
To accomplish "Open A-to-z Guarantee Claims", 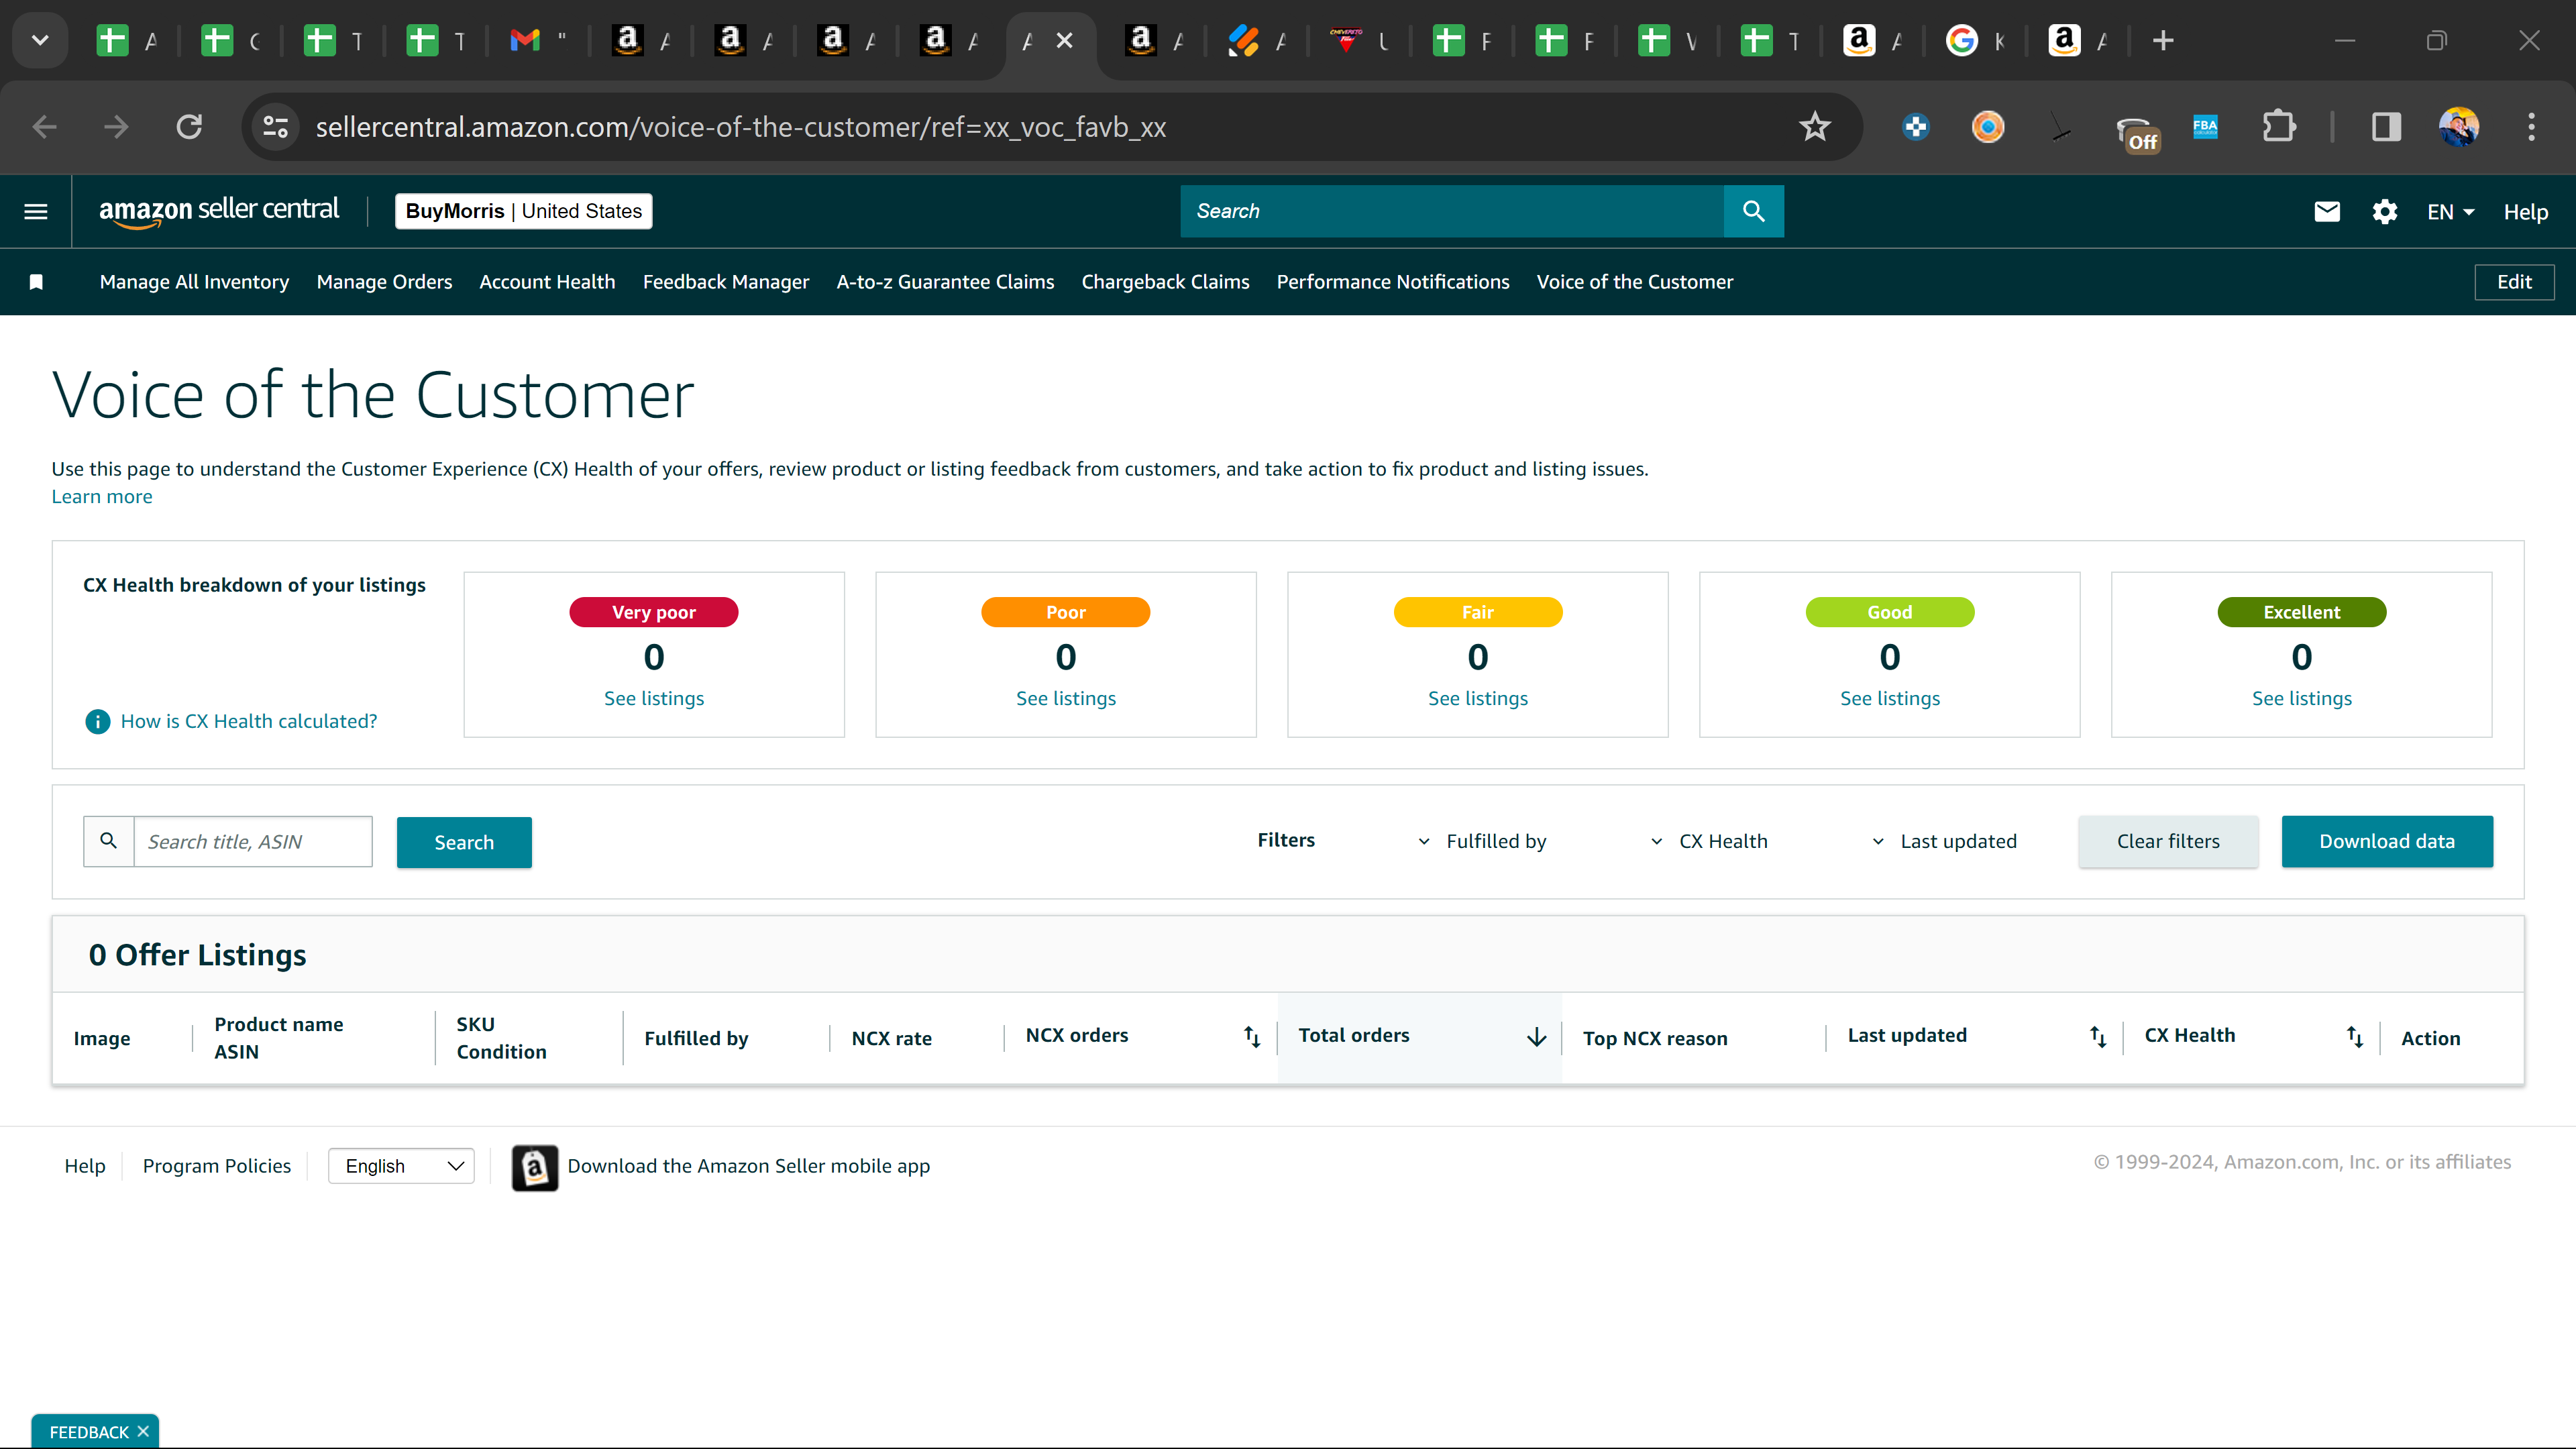I will [945, 282].
